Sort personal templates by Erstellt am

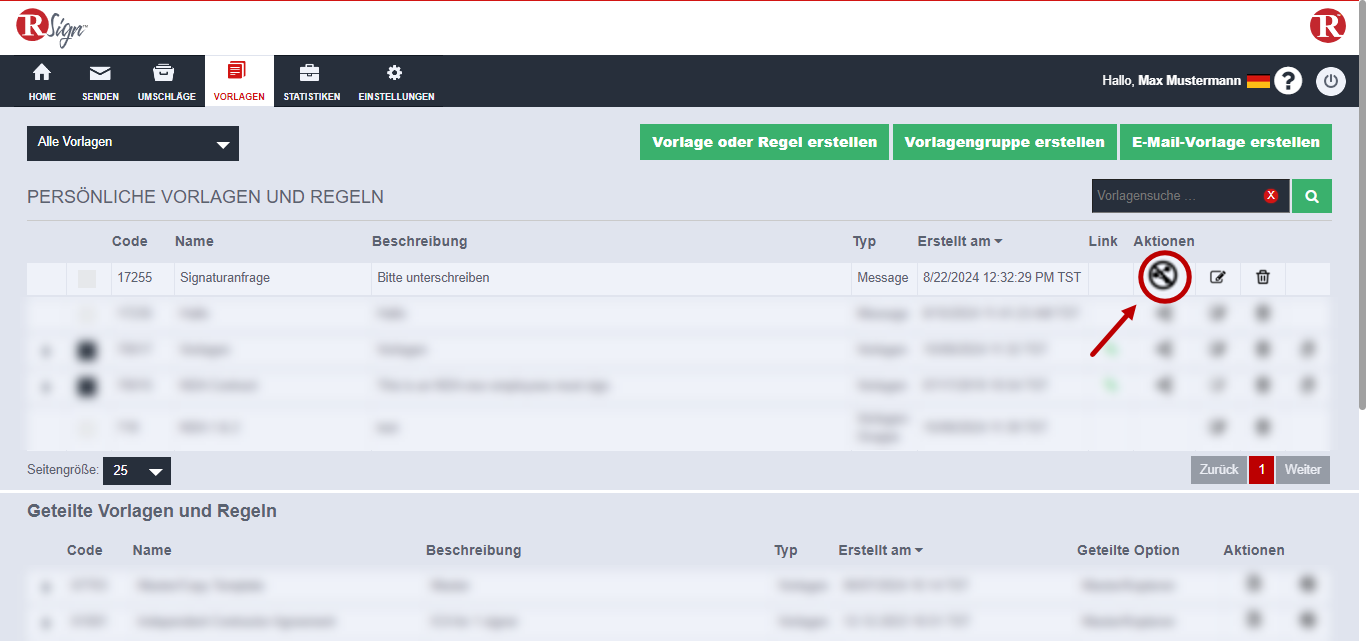pos(959,241)
